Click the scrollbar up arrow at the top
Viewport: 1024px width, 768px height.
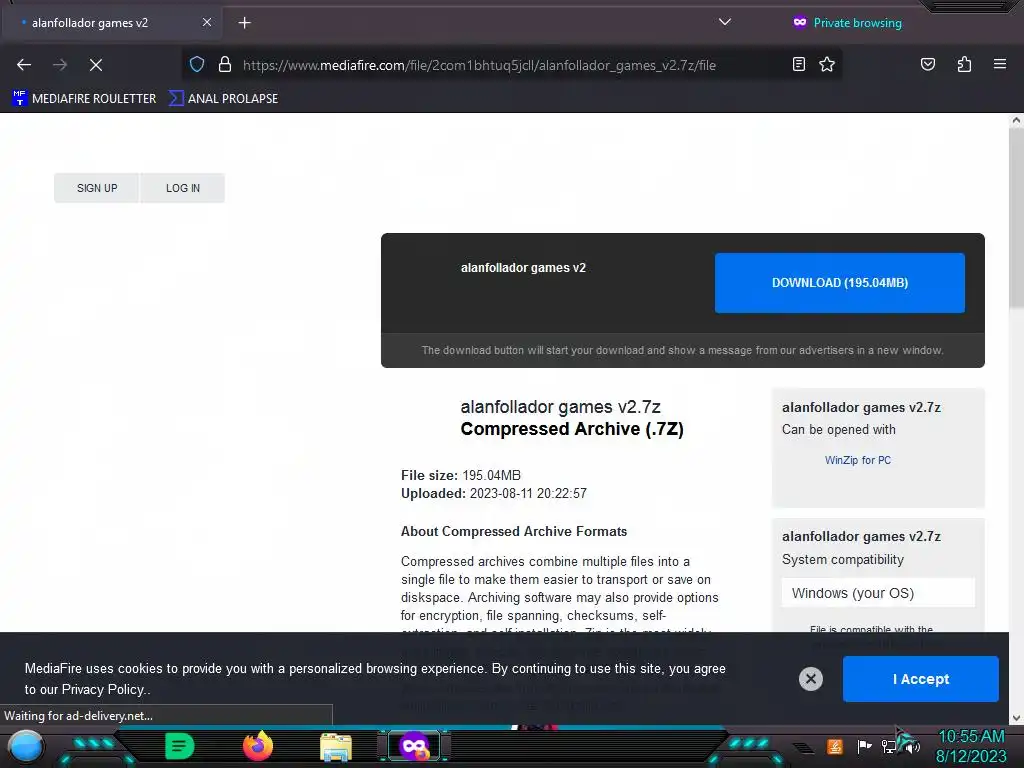1016,121
